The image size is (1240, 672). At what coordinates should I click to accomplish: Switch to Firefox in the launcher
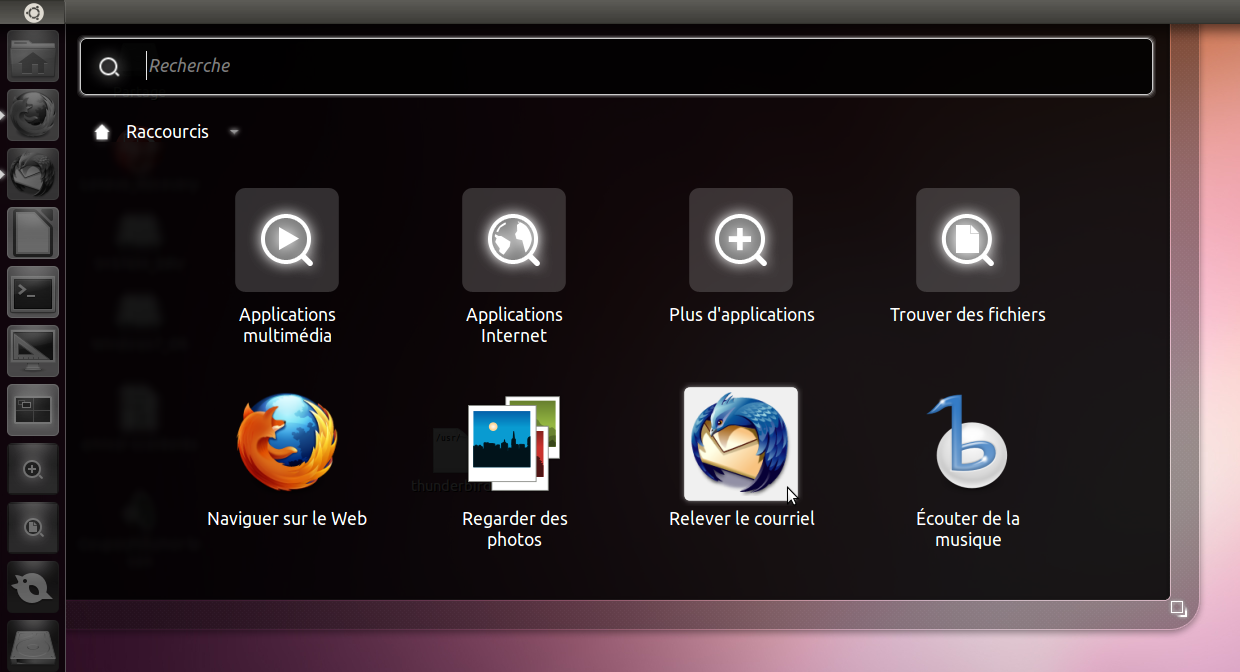[x=33, y=115]
